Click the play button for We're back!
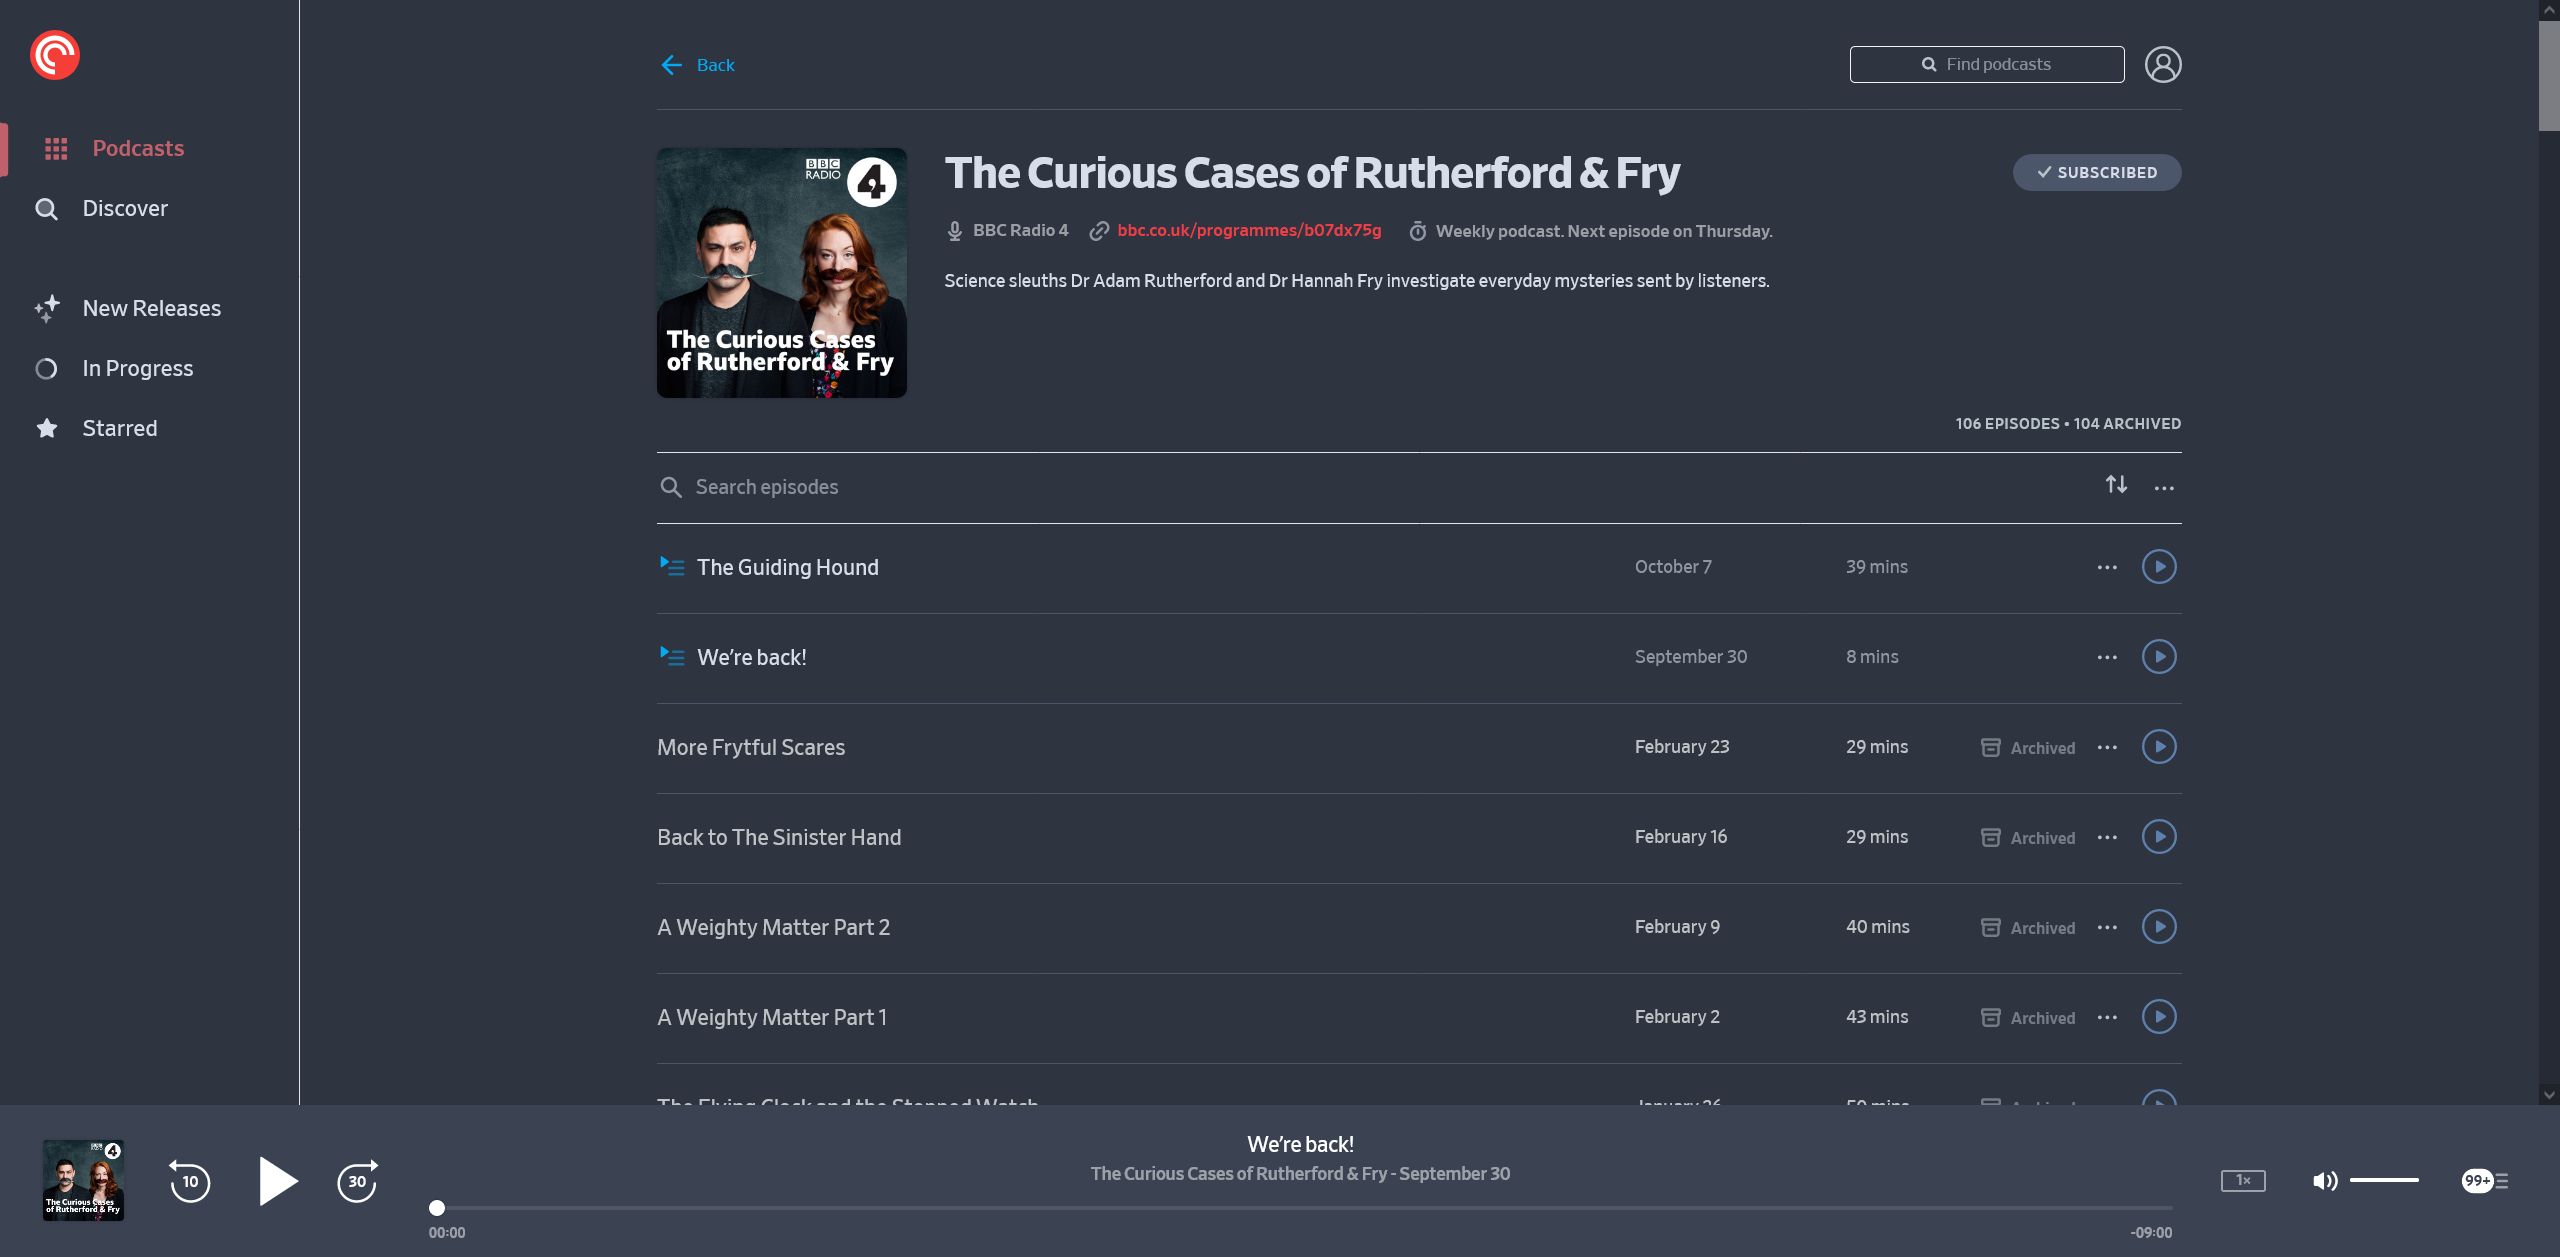The width and height of the screenshot is (2560, 1257). point(2158,656)
